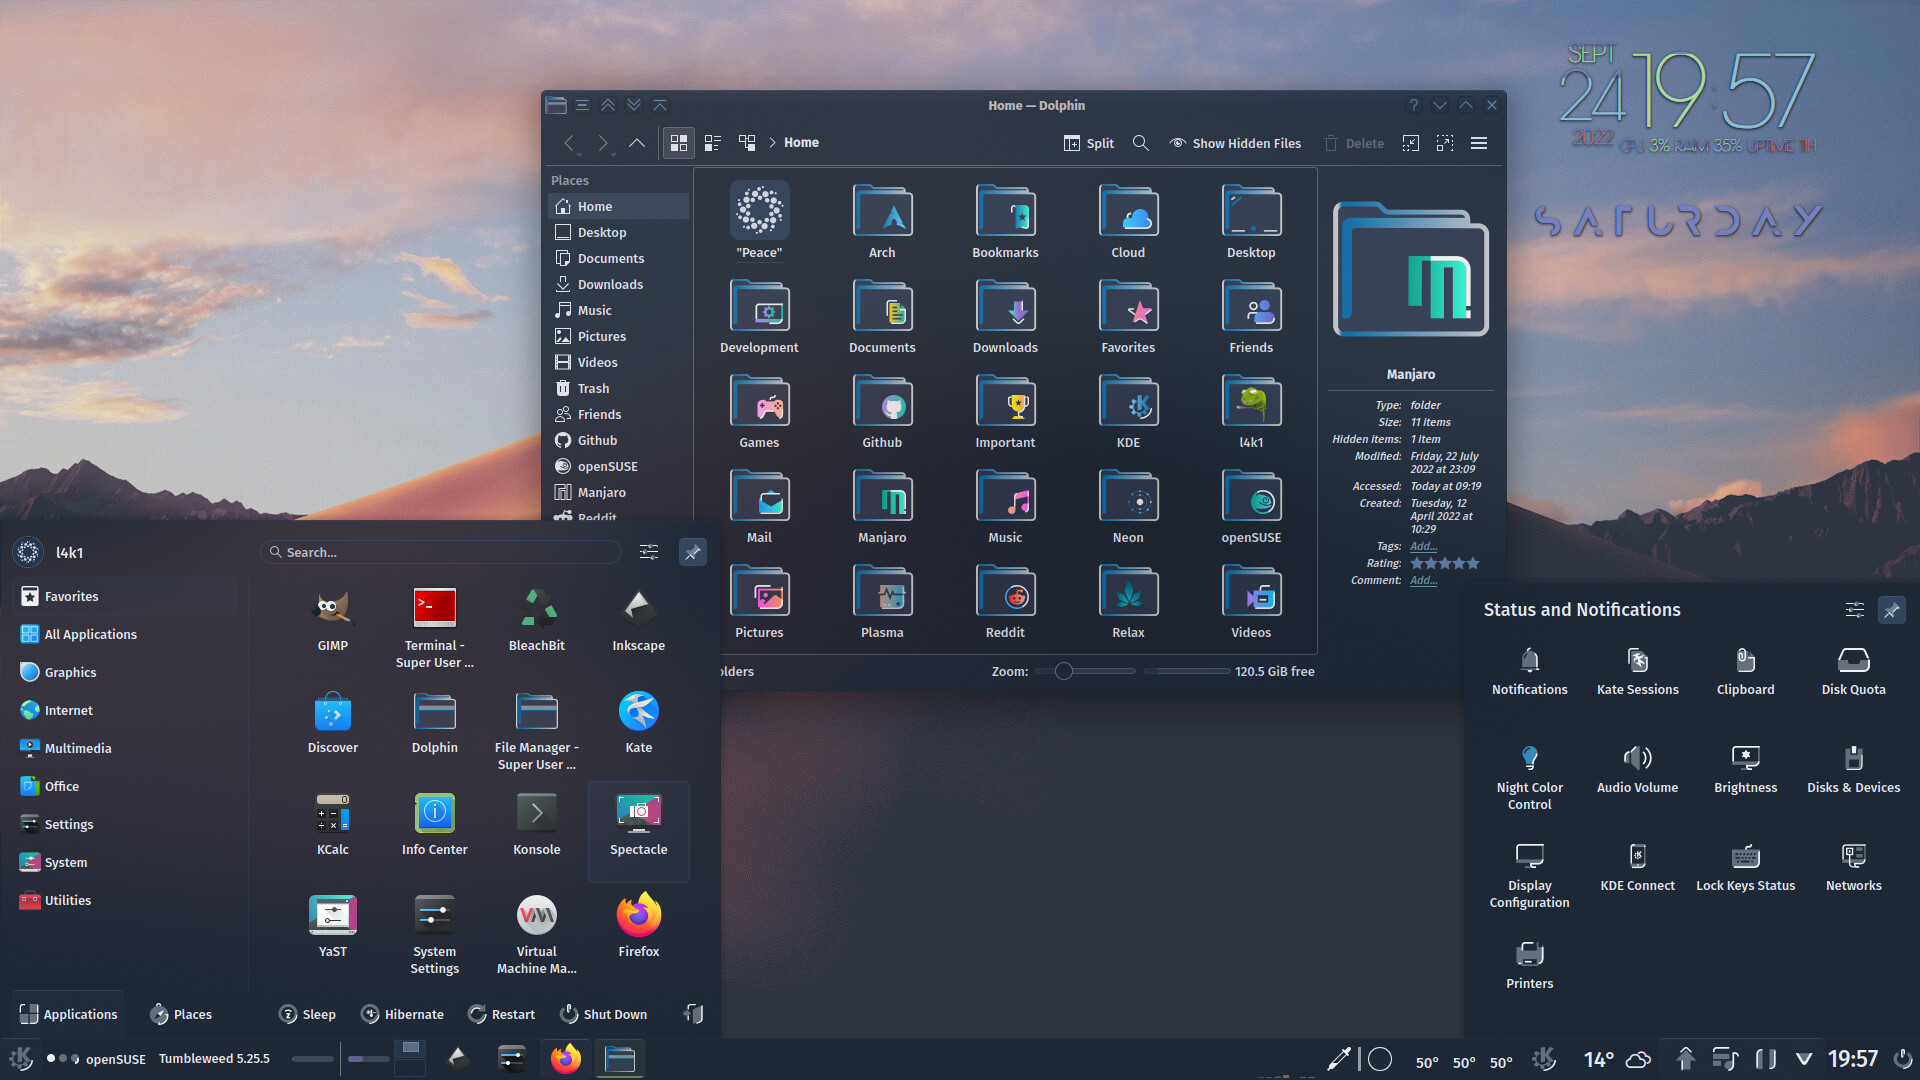The width and height of the screenshot is (1920, 1080).
Task: Select the Graphics category
Action: tap(125, 672)
